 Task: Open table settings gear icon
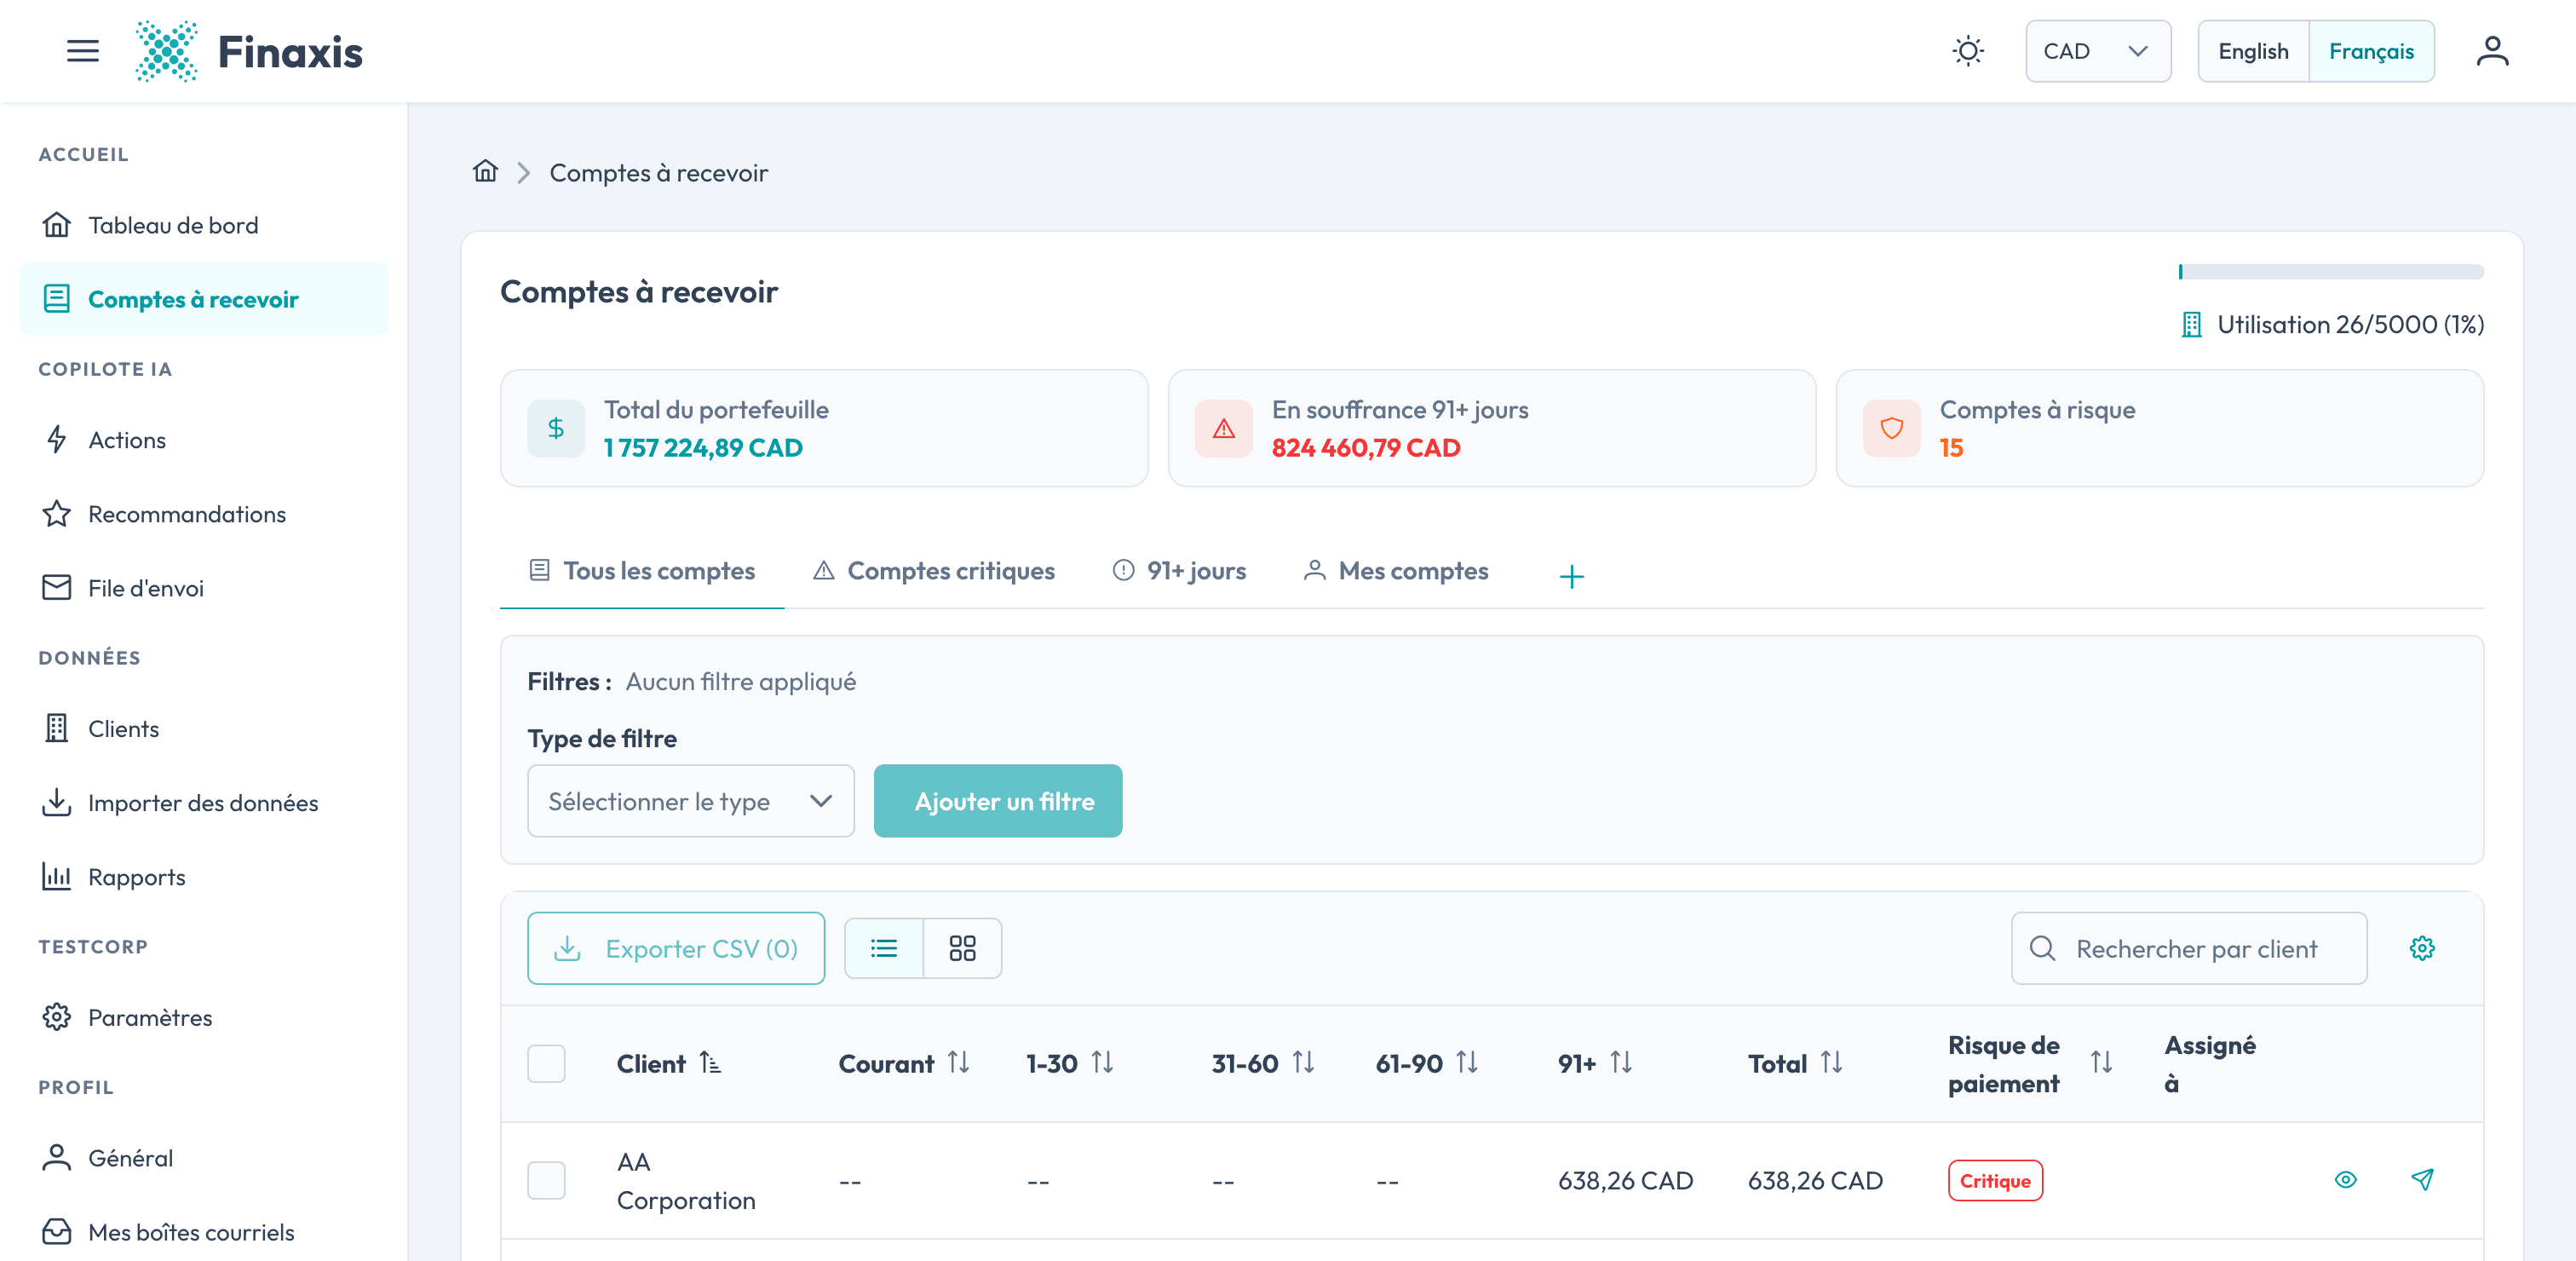(x=2421, y=947)
